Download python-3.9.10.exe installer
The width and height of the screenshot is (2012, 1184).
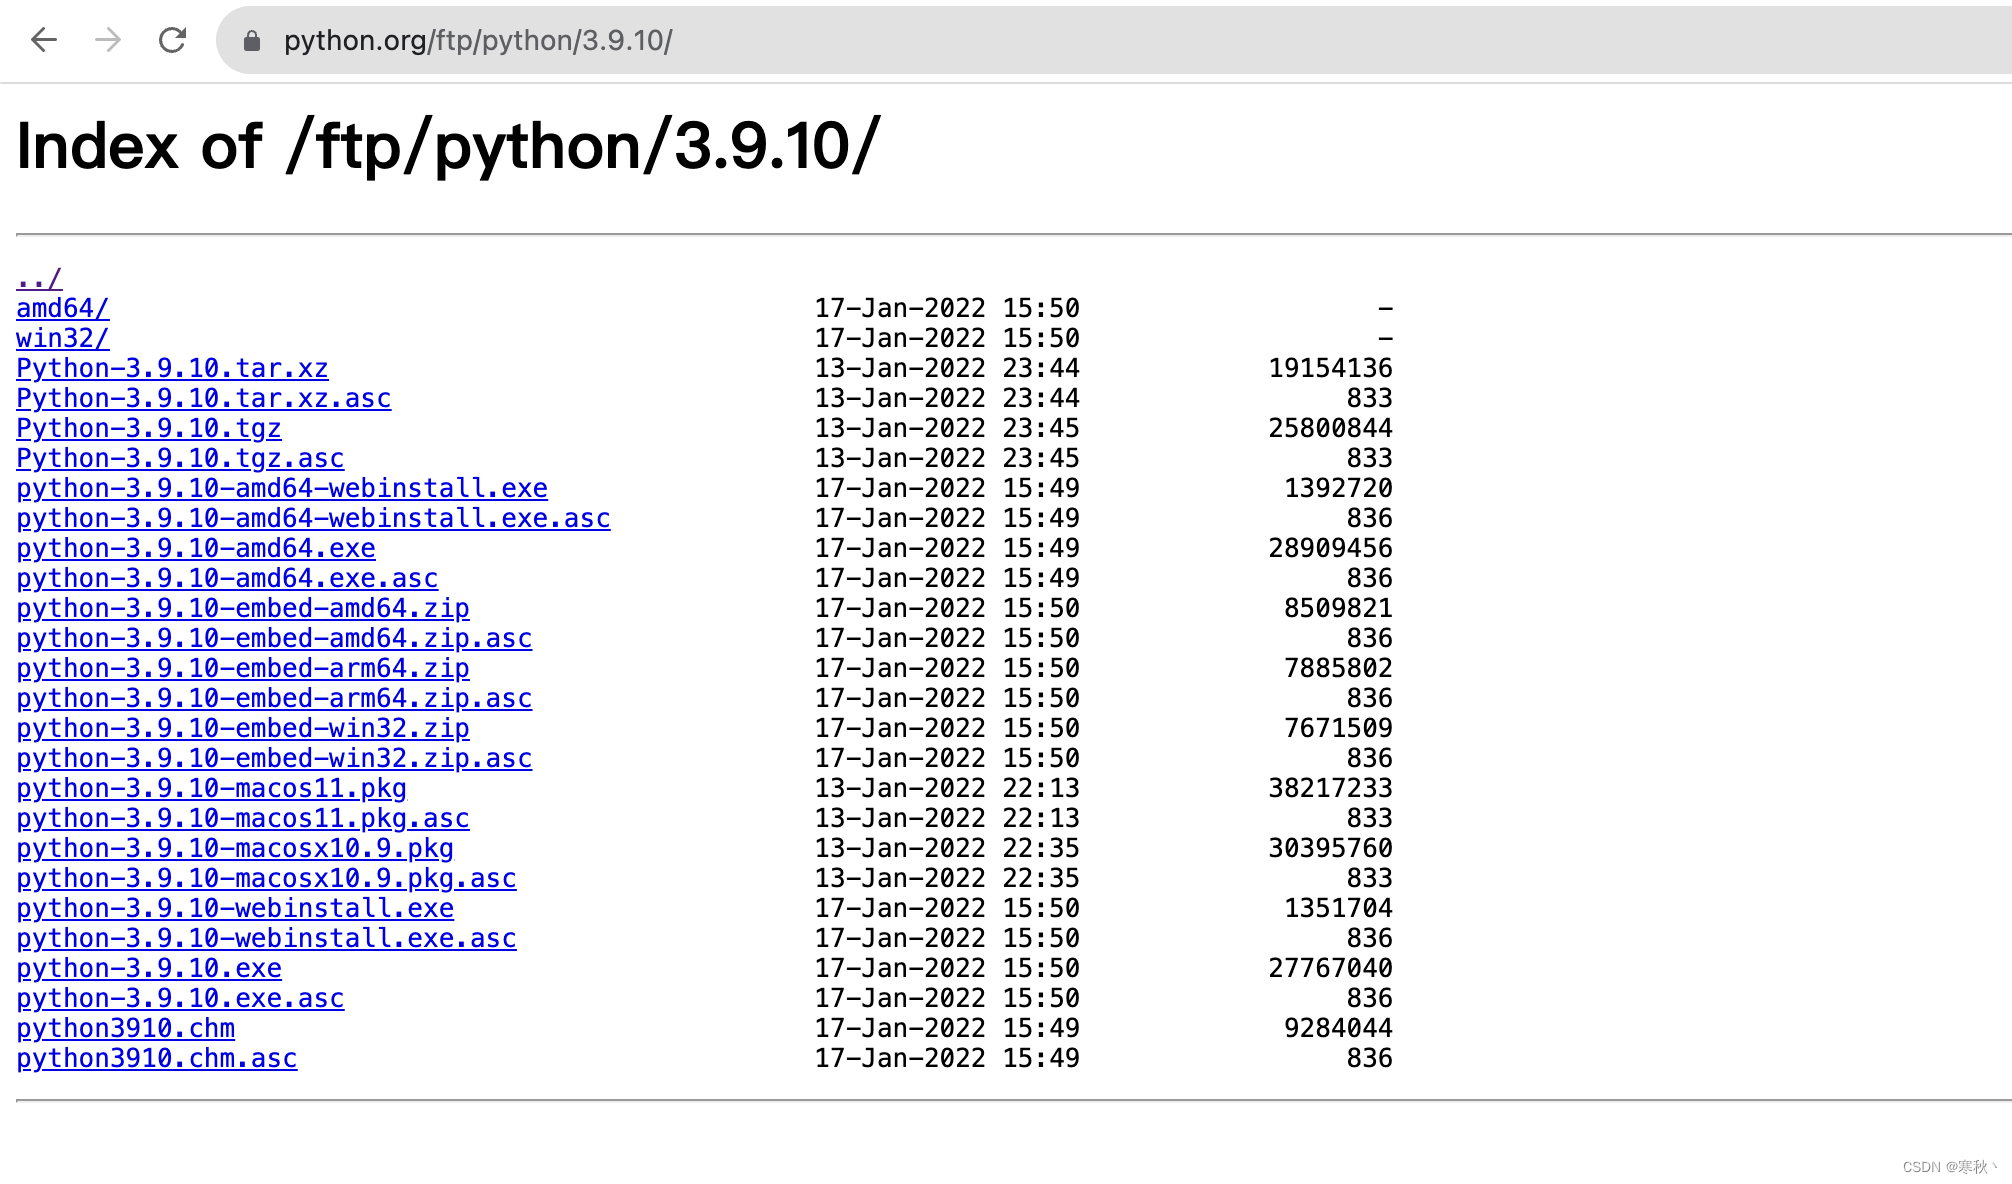tap(148, 968)
